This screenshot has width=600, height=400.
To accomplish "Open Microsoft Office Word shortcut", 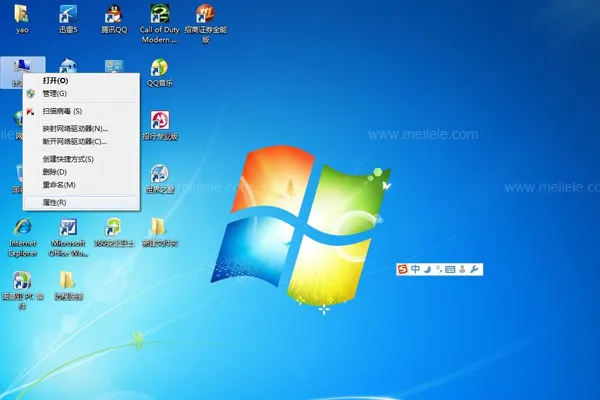I will pos(68,237).
